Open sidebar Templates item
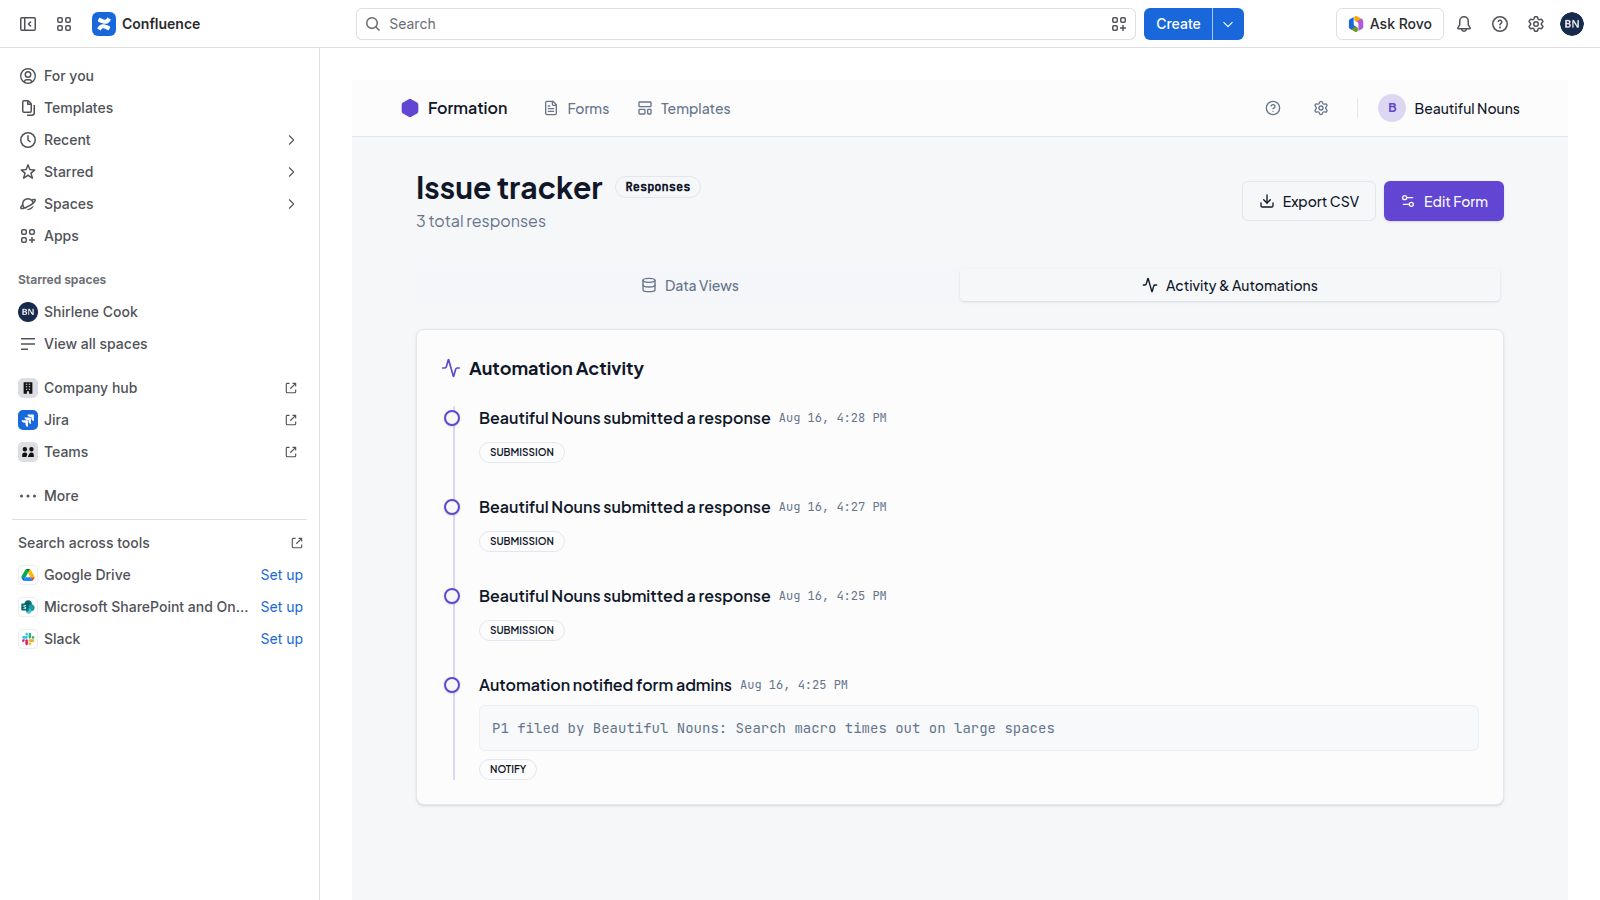The width and height of the screenshot is (1600, 900). 160,108
